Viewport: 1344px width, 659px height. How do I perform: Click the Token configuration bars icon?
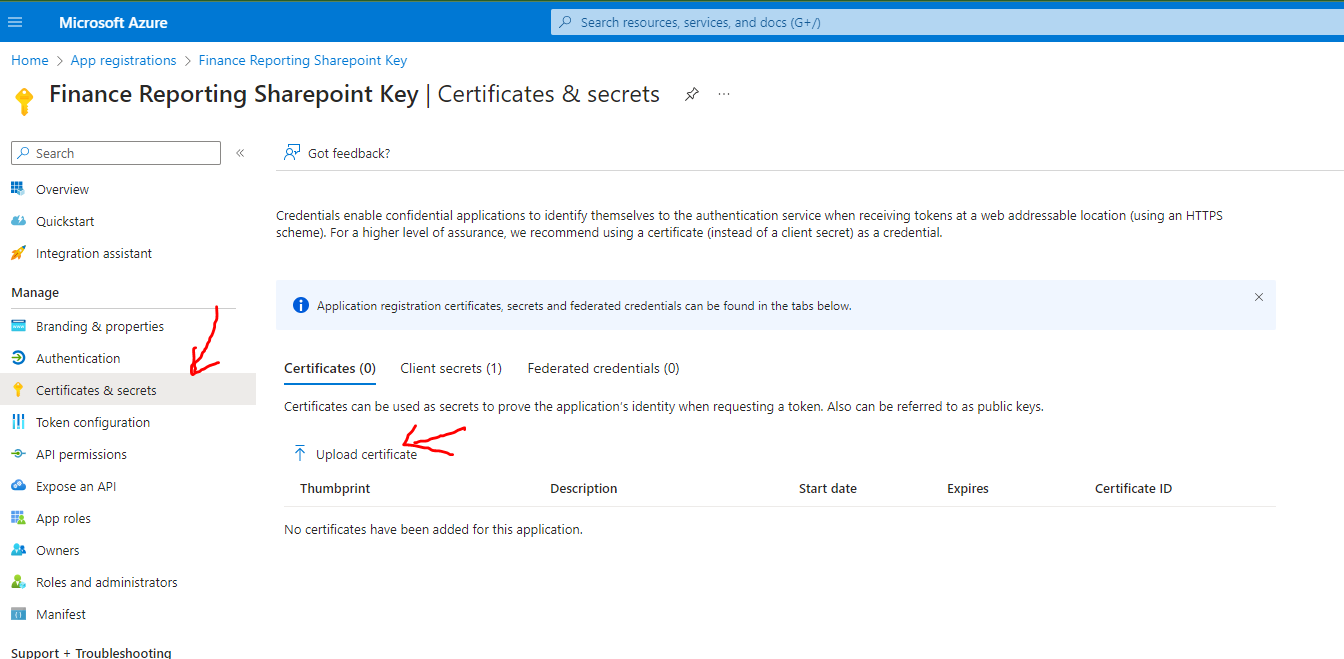click(18, 422)
